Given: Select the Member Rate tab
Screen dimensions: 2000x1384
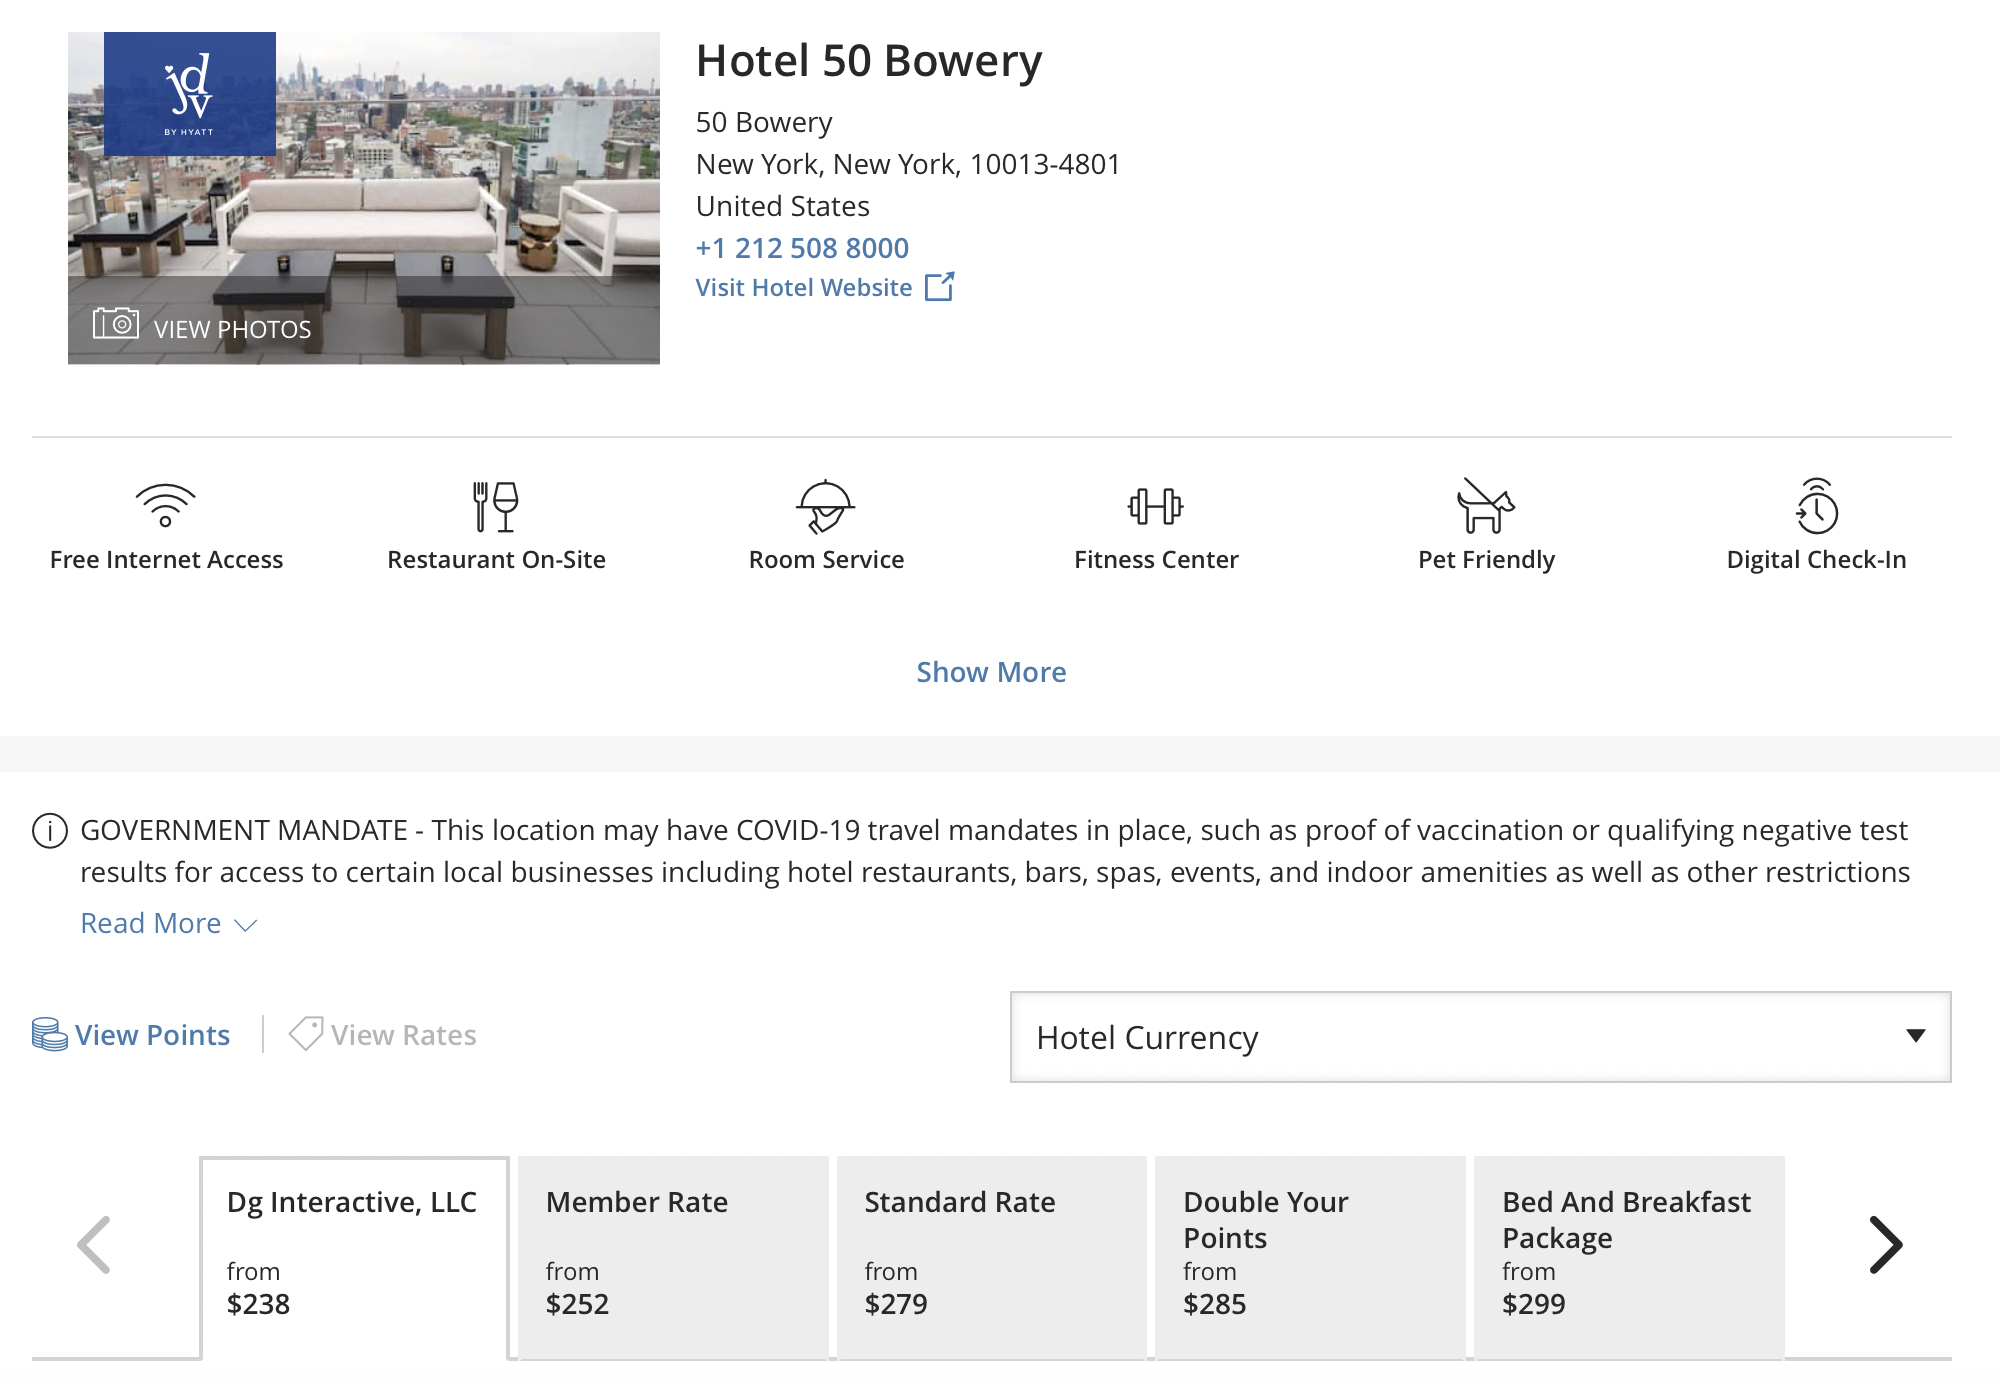Looking at the screenshot, I should [x=673, y=1258].
